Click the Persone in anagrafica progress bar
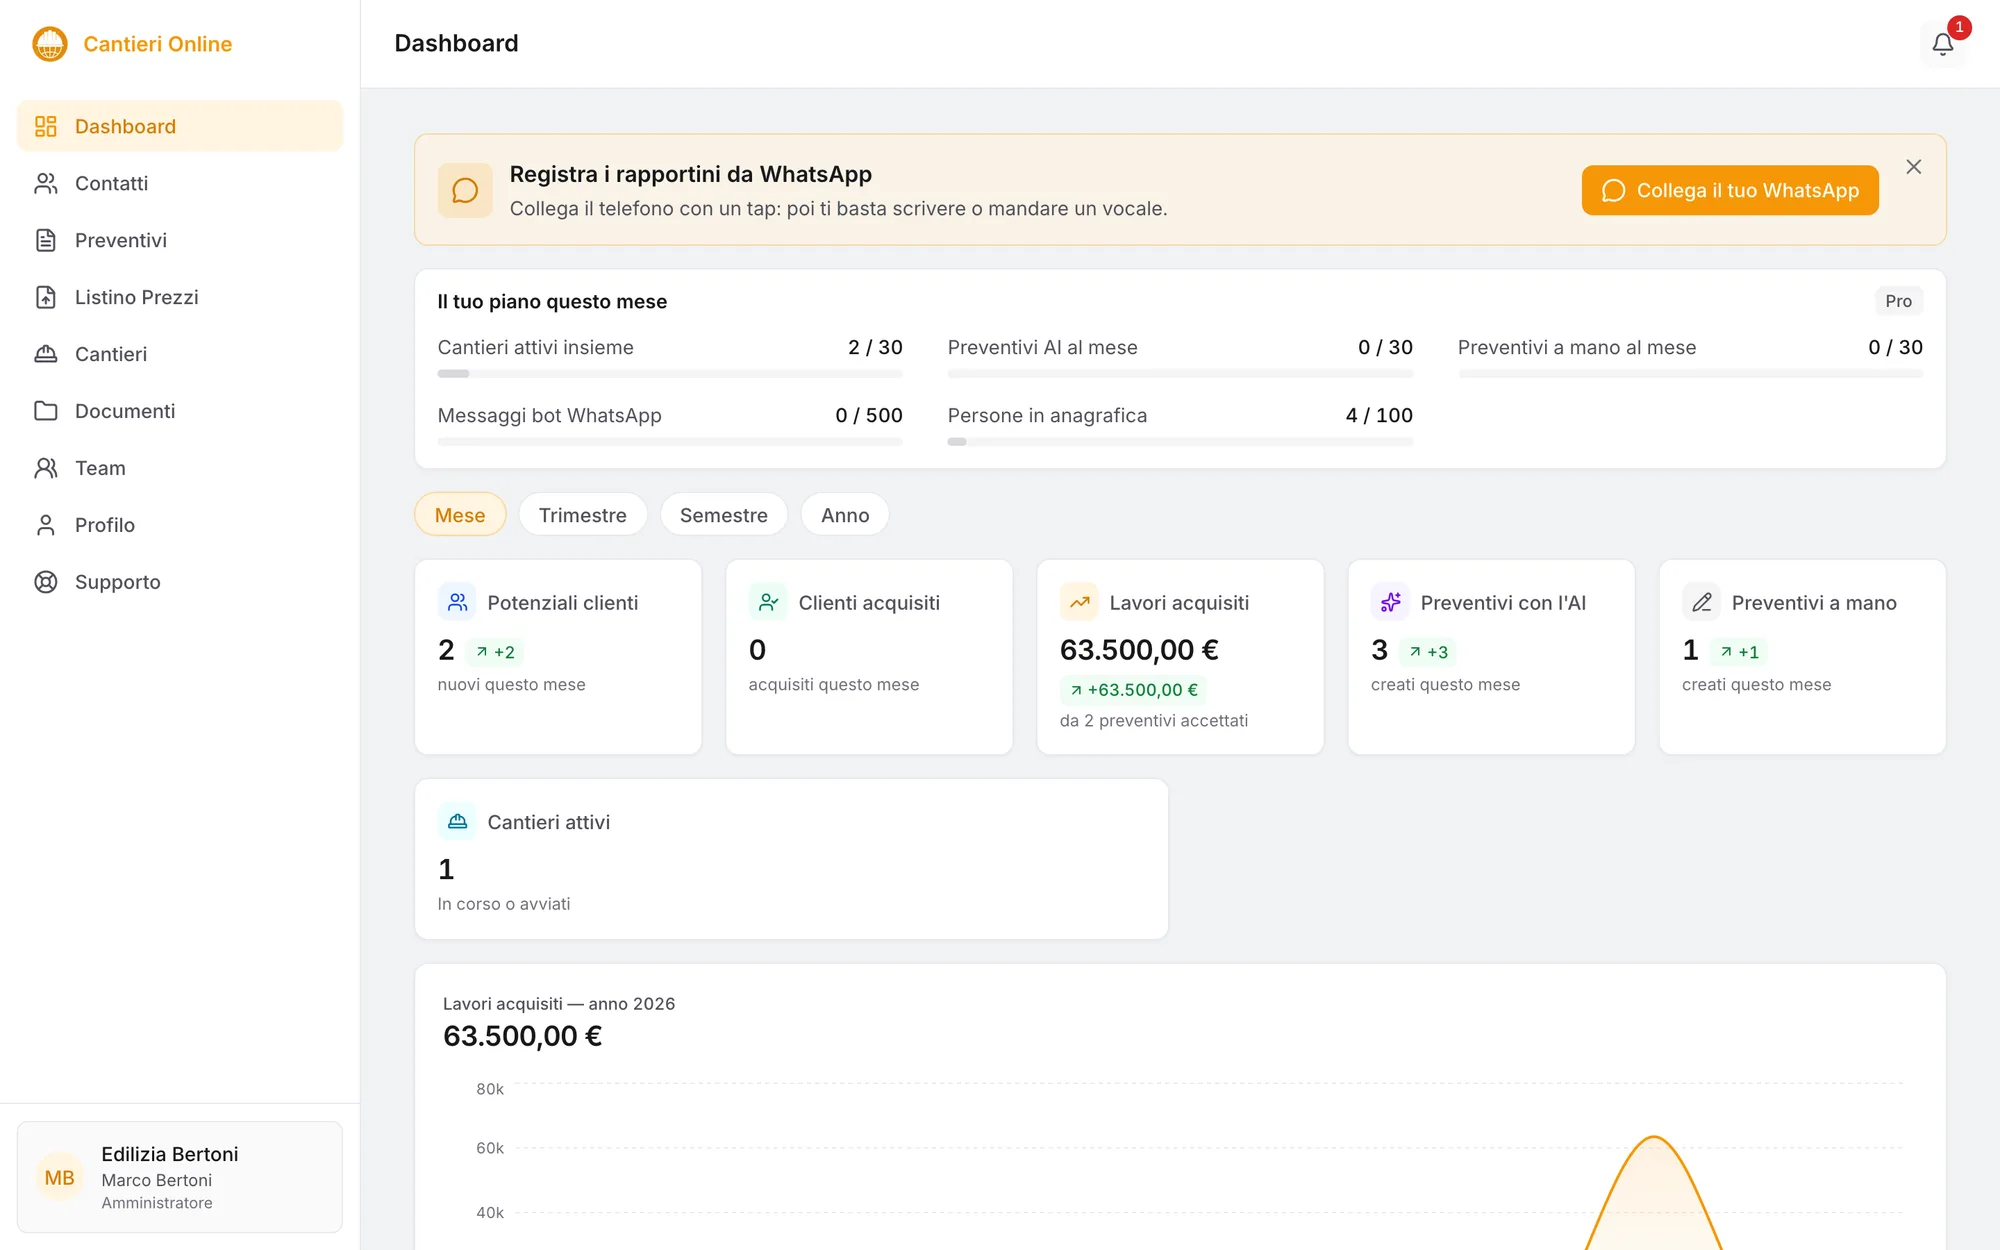 1180,442
